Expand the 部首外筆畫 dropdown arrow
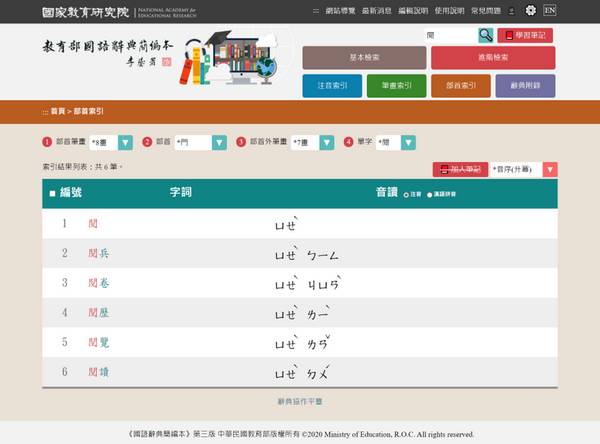This screenshot has height=444, width=600. [x=327, y=142]
